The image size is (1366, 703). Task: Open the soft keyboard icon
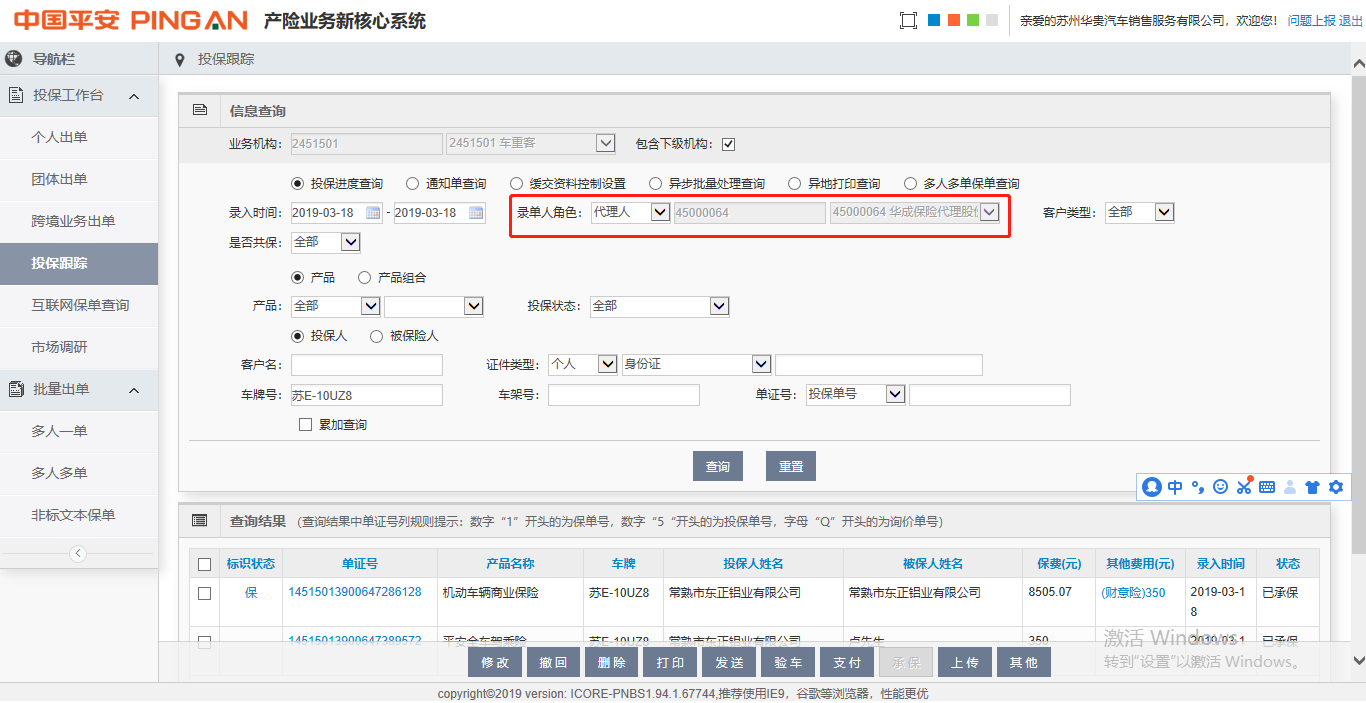[x=1266, y=487]
